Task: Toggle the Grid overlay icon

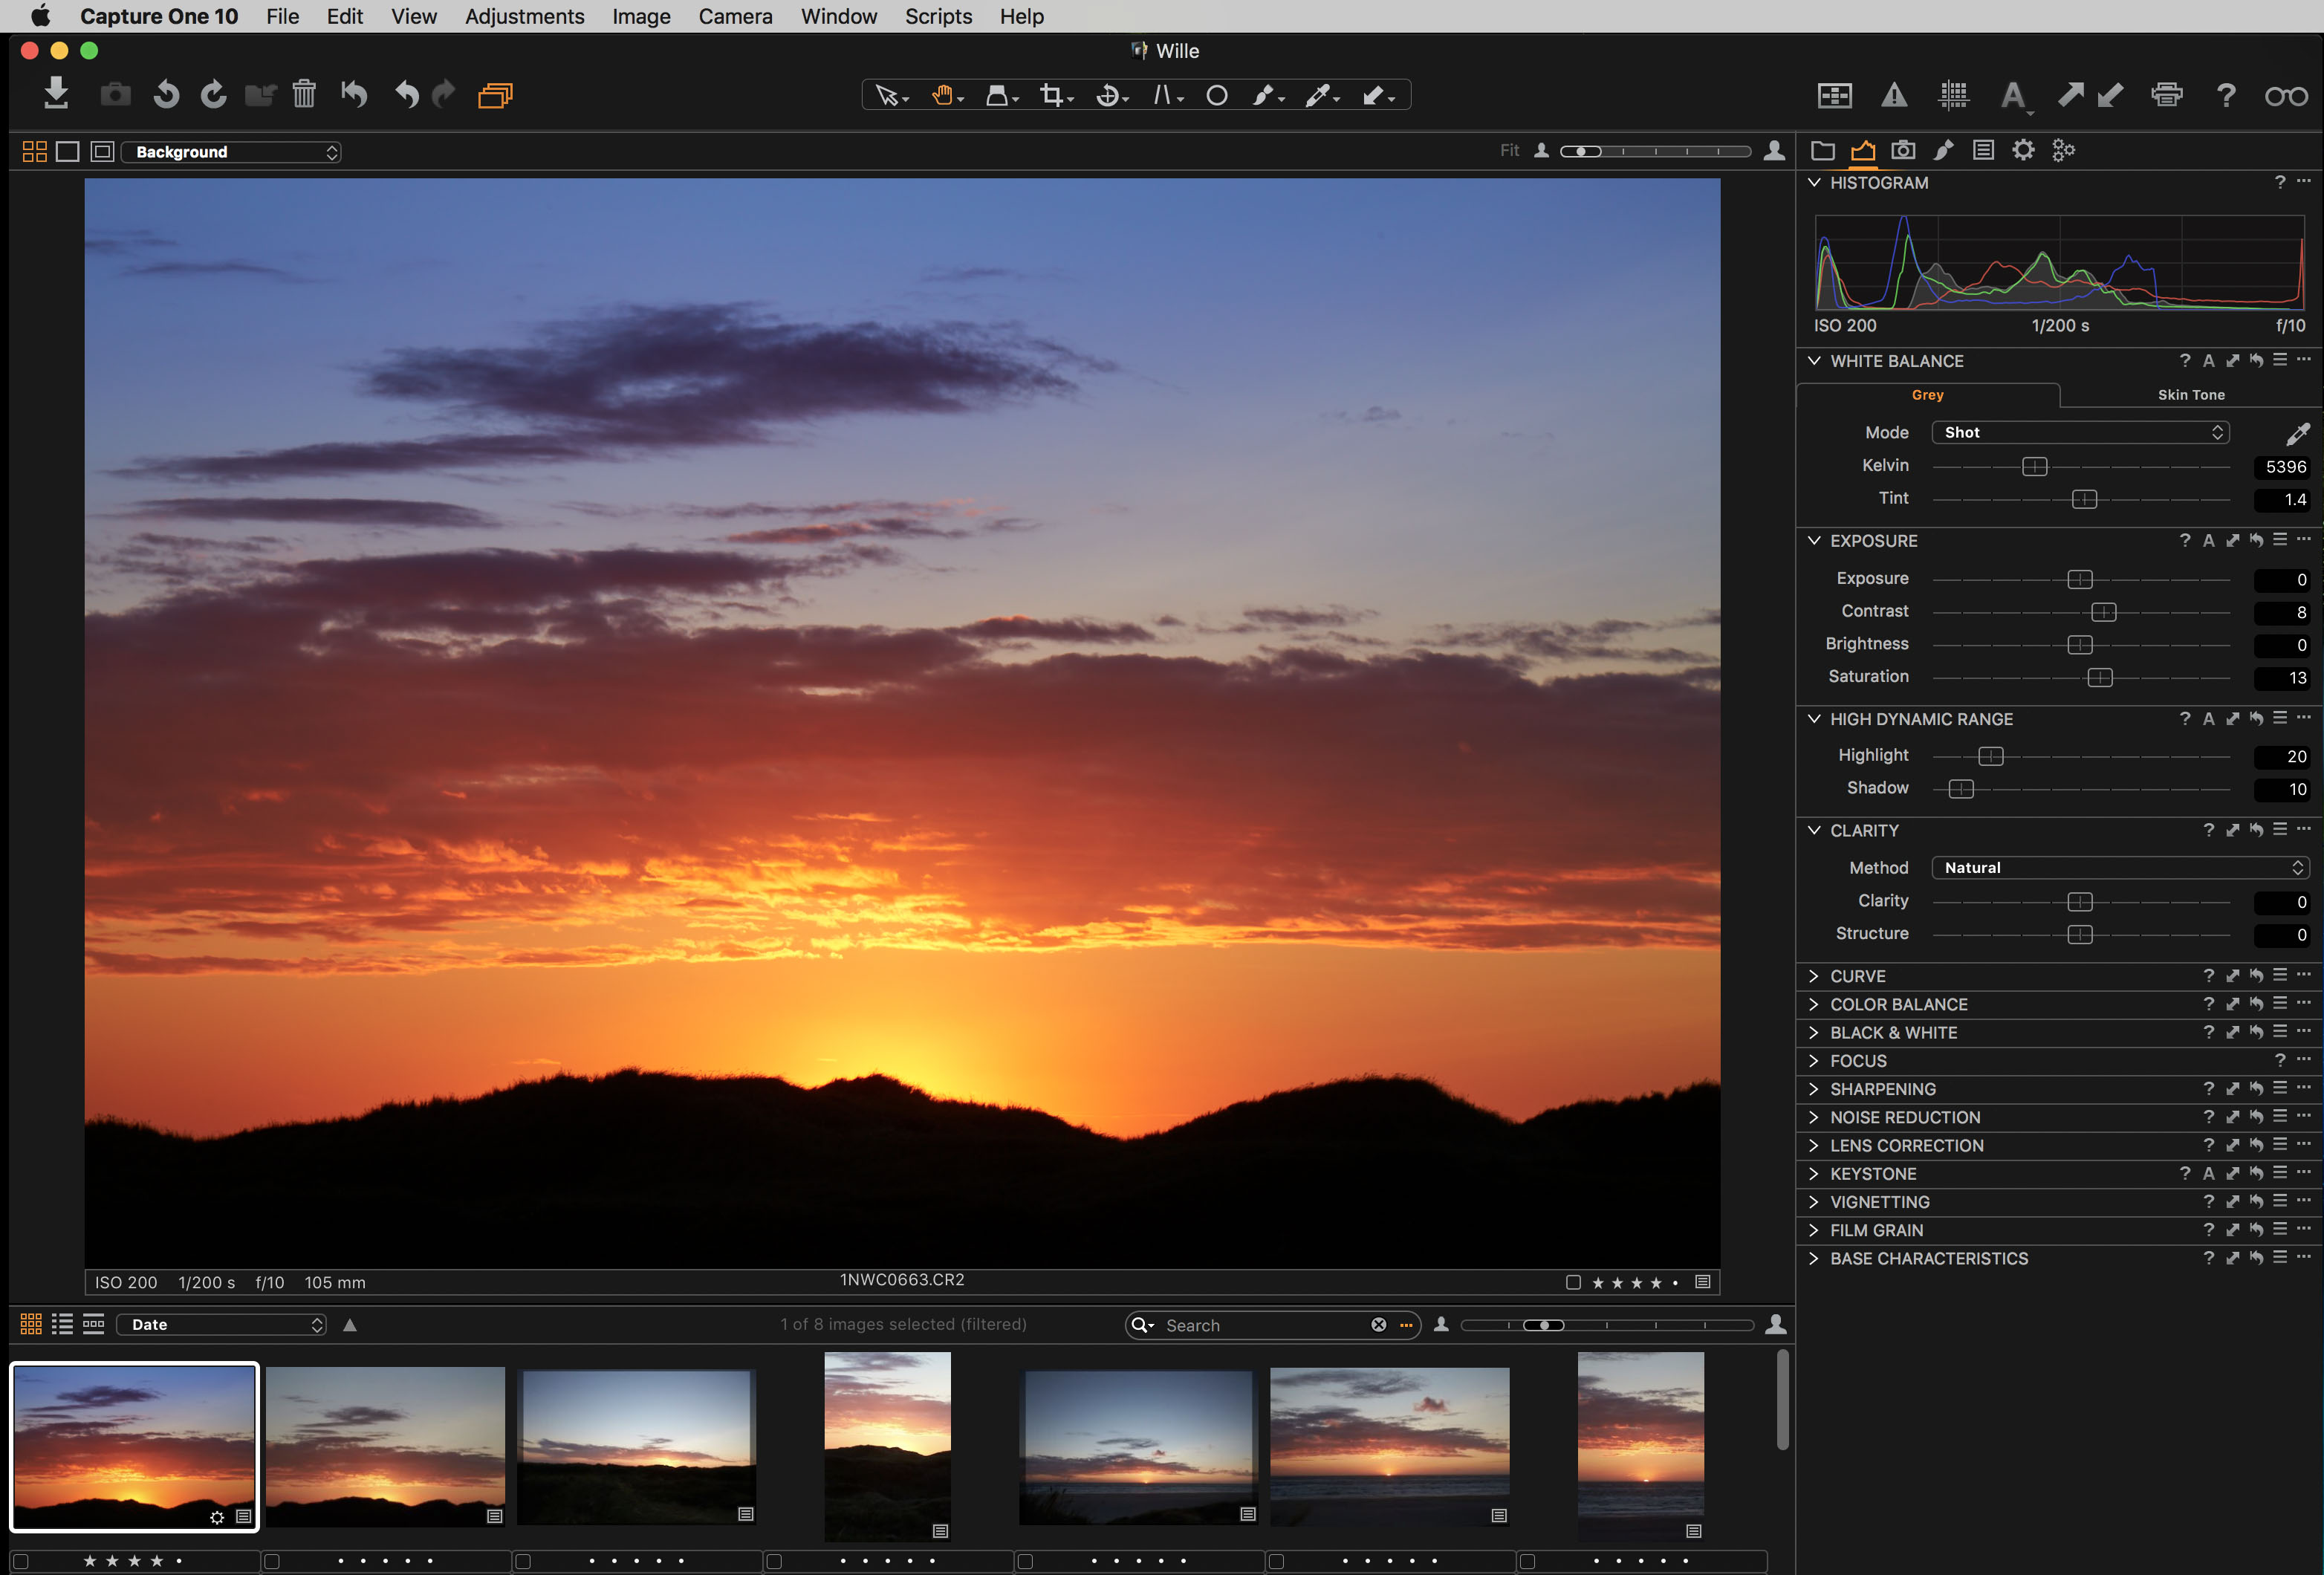Action: click(1953, 95)
